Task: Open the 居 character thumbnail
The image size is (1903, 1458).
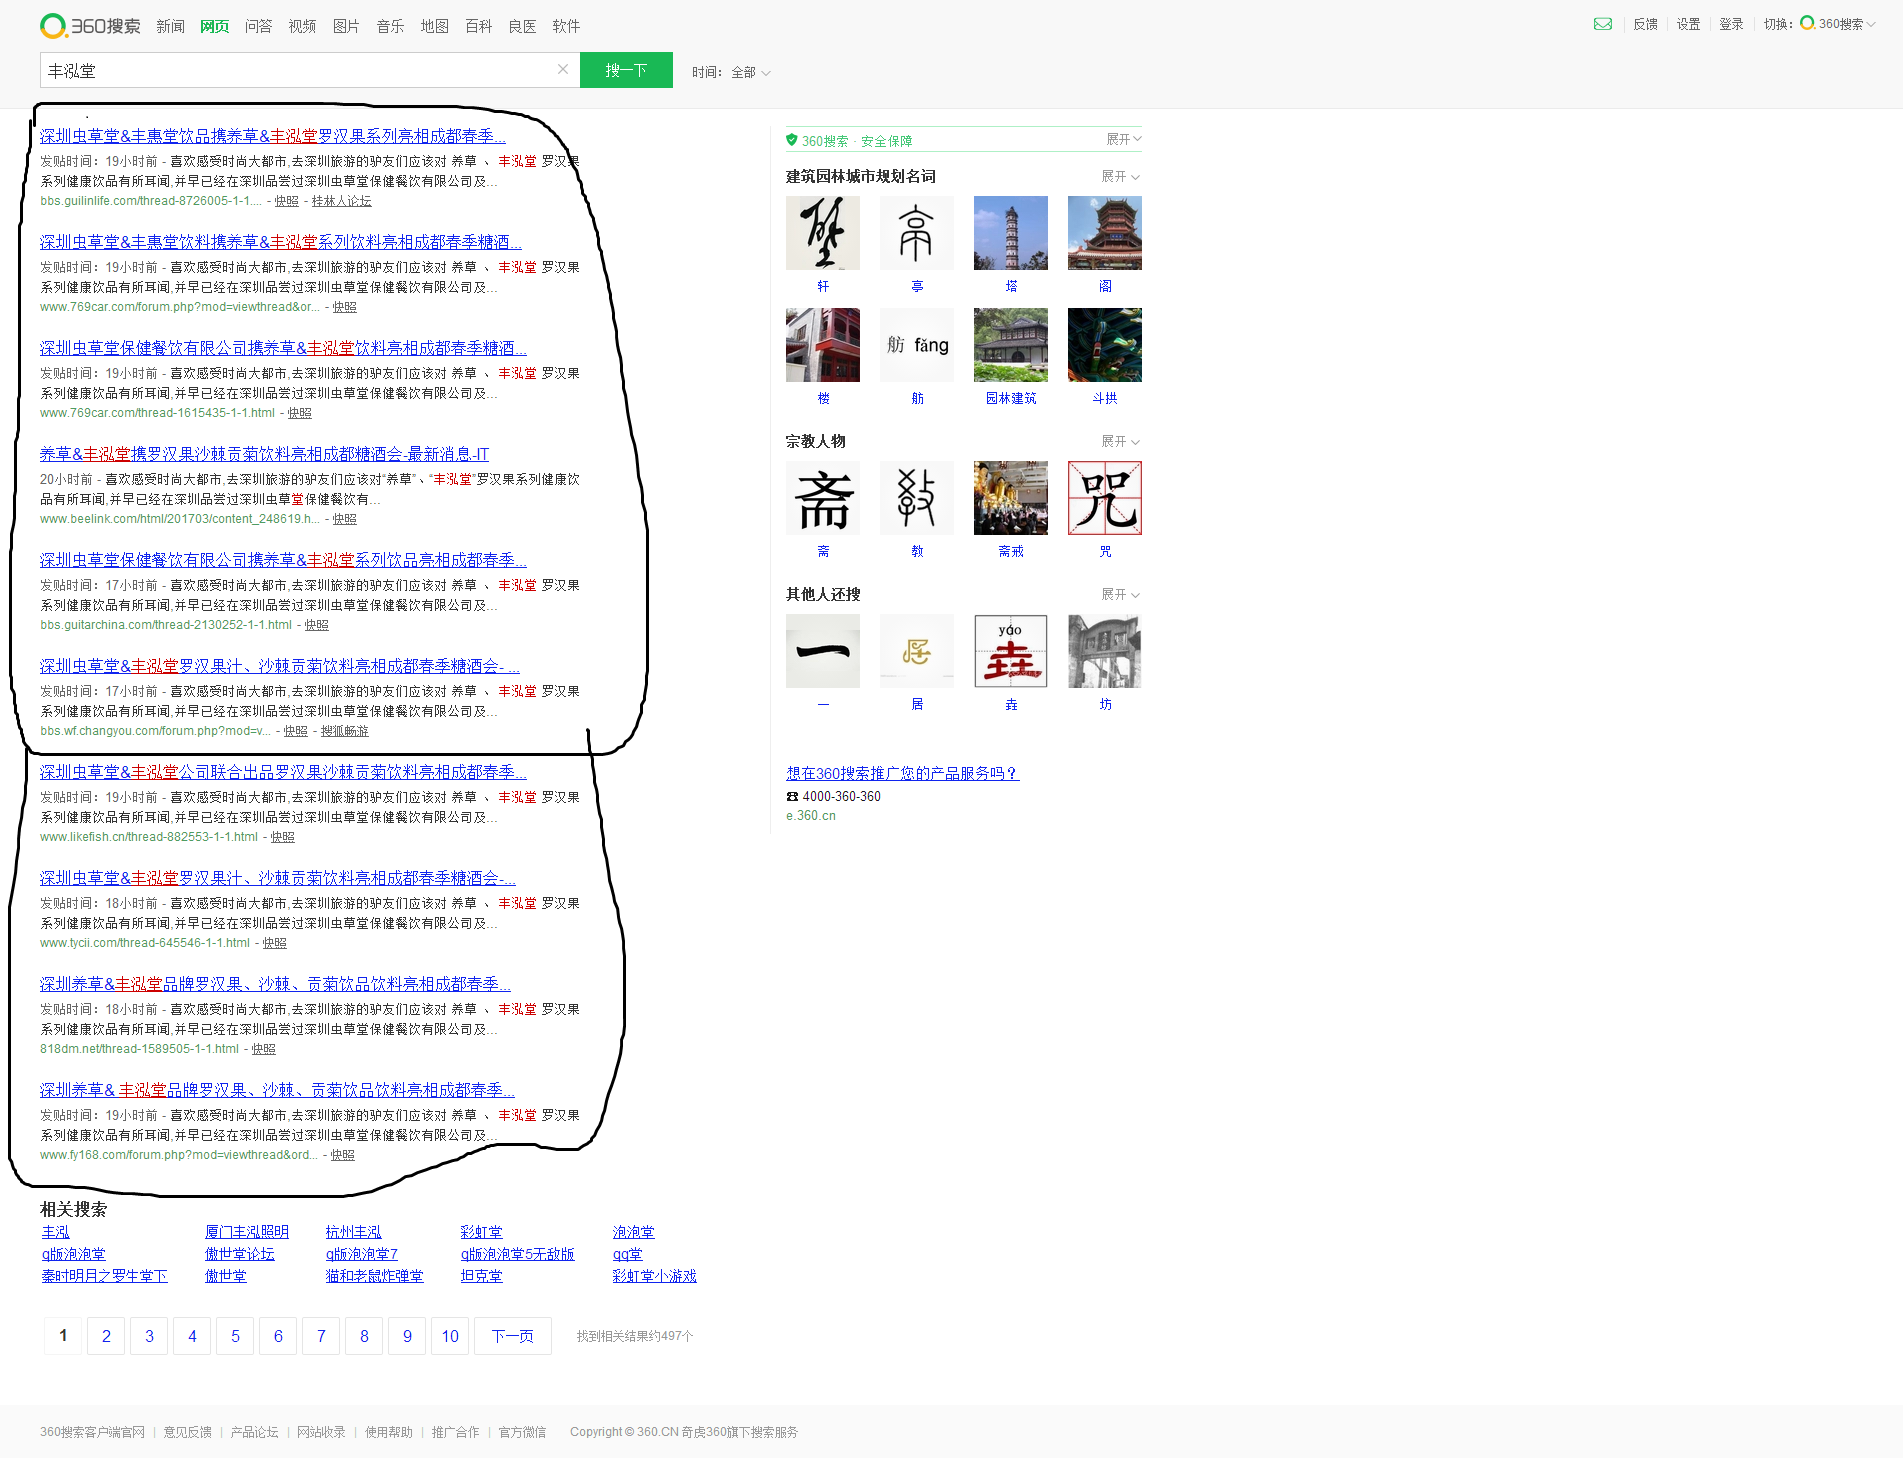Action: point(917,651)
